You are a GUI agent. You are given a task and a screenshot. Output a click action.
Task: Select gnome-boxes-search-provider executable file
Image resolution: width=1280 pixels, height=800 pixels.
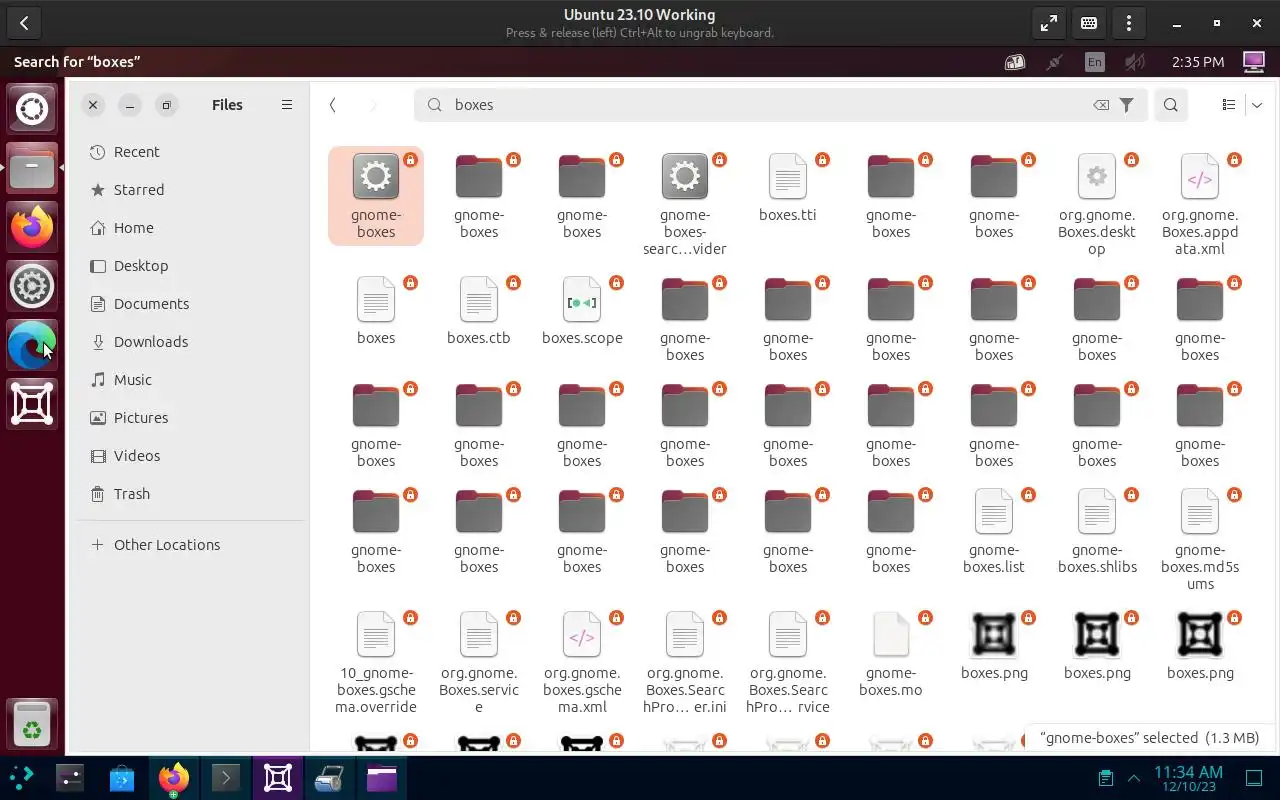[x=685, y=204]
